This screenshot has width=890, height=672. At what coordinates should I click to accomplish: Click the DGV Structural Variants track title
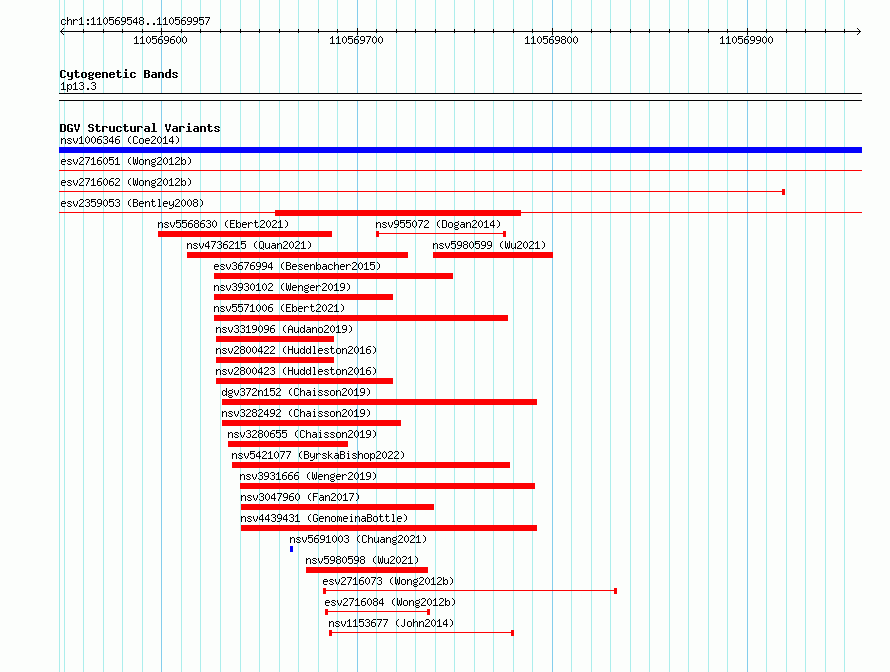(140, 128)
